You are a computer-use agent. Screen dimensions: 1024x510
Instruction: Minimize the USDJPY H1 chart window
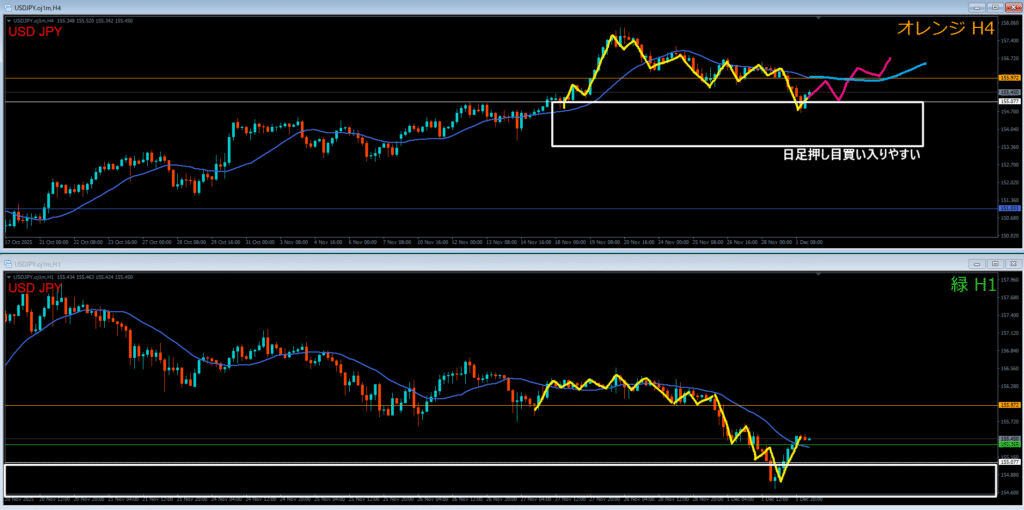click(978, 264)
